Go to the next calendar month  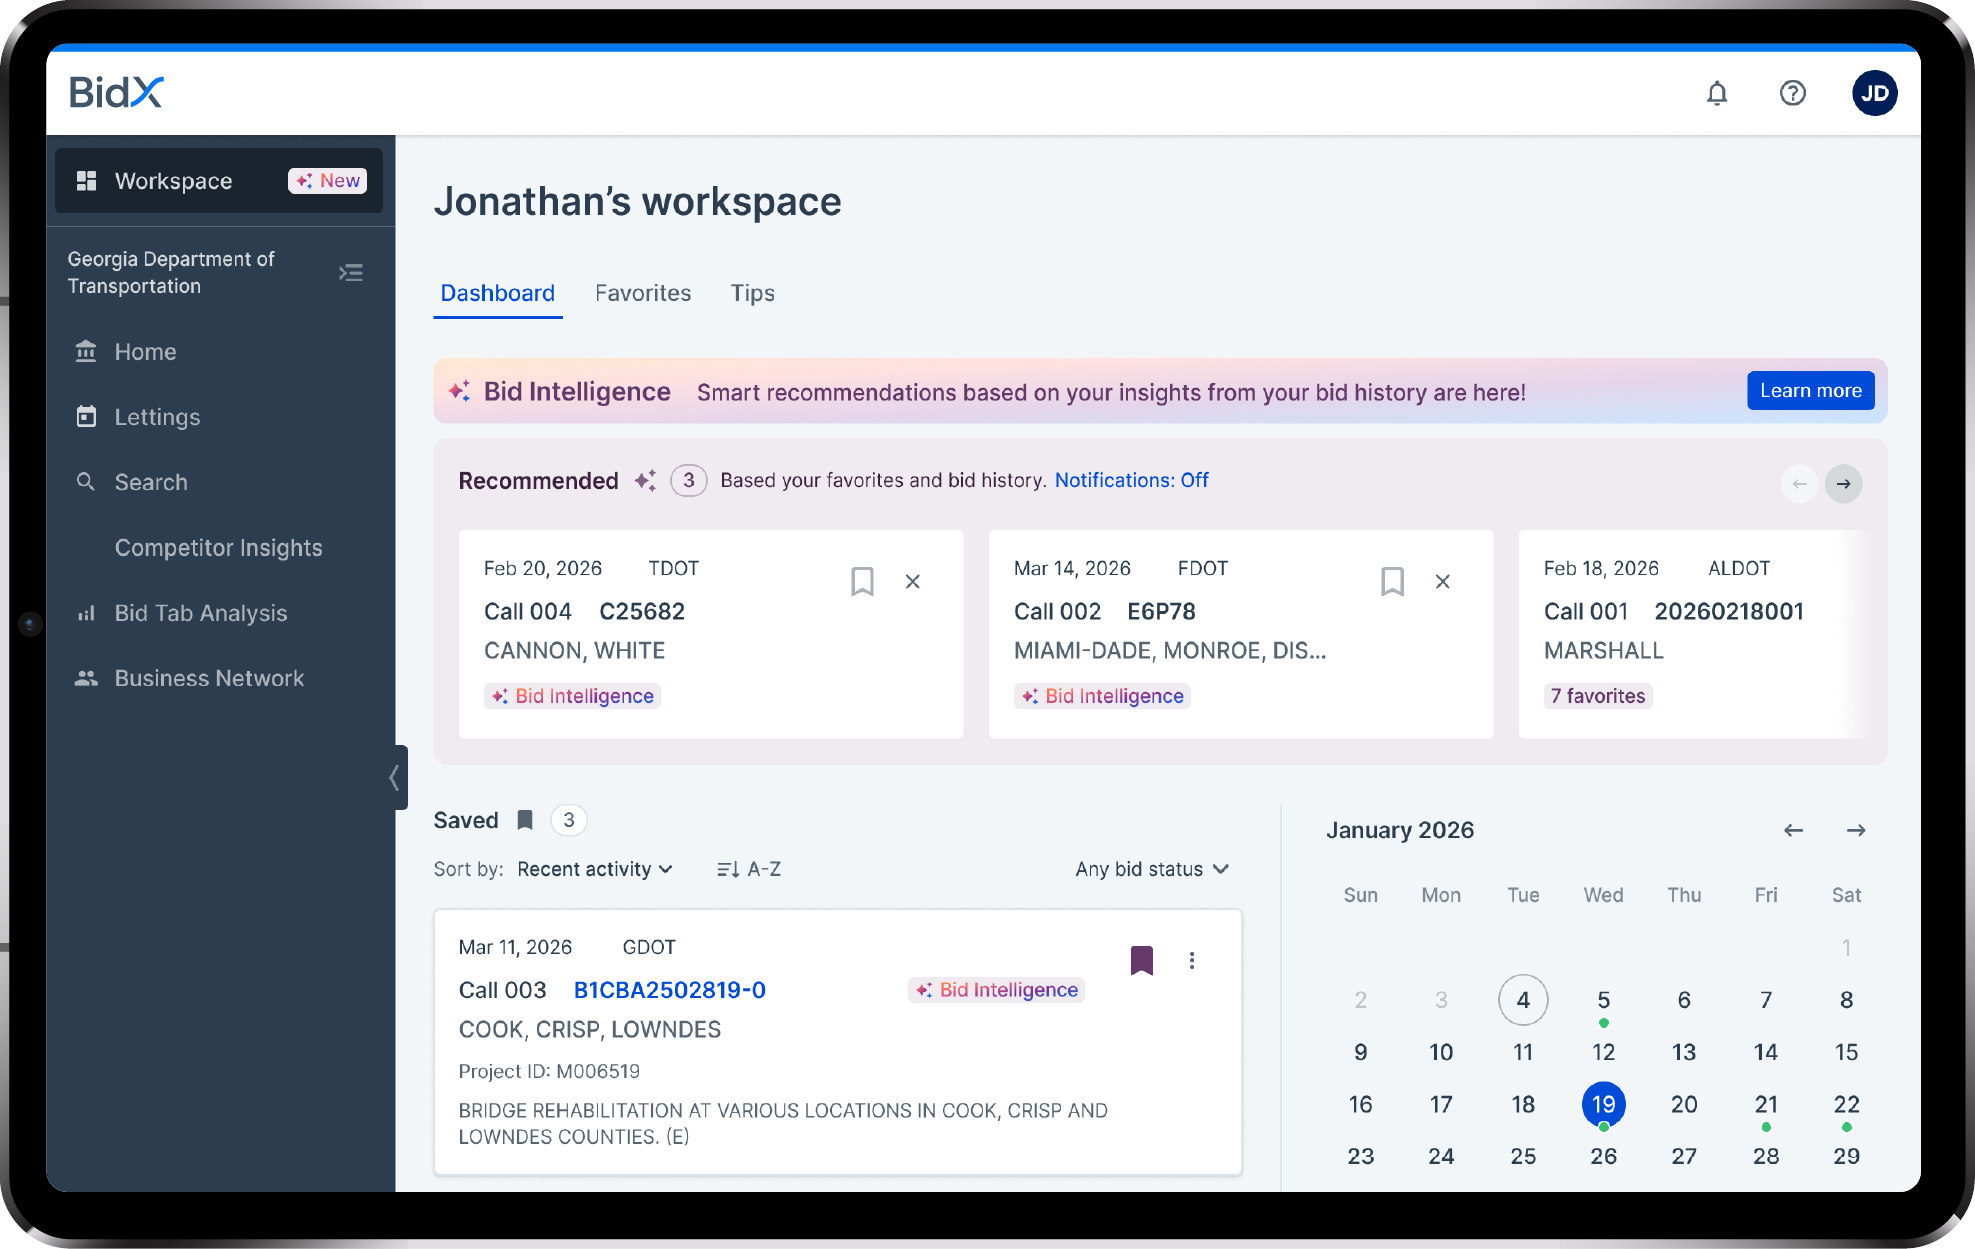point(1856,830)
